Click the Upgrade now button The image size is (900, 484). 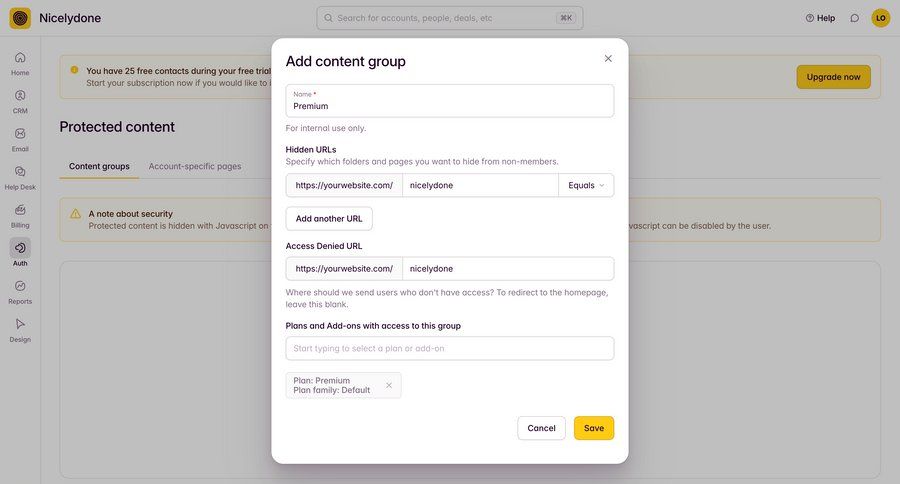coord(833,77)
